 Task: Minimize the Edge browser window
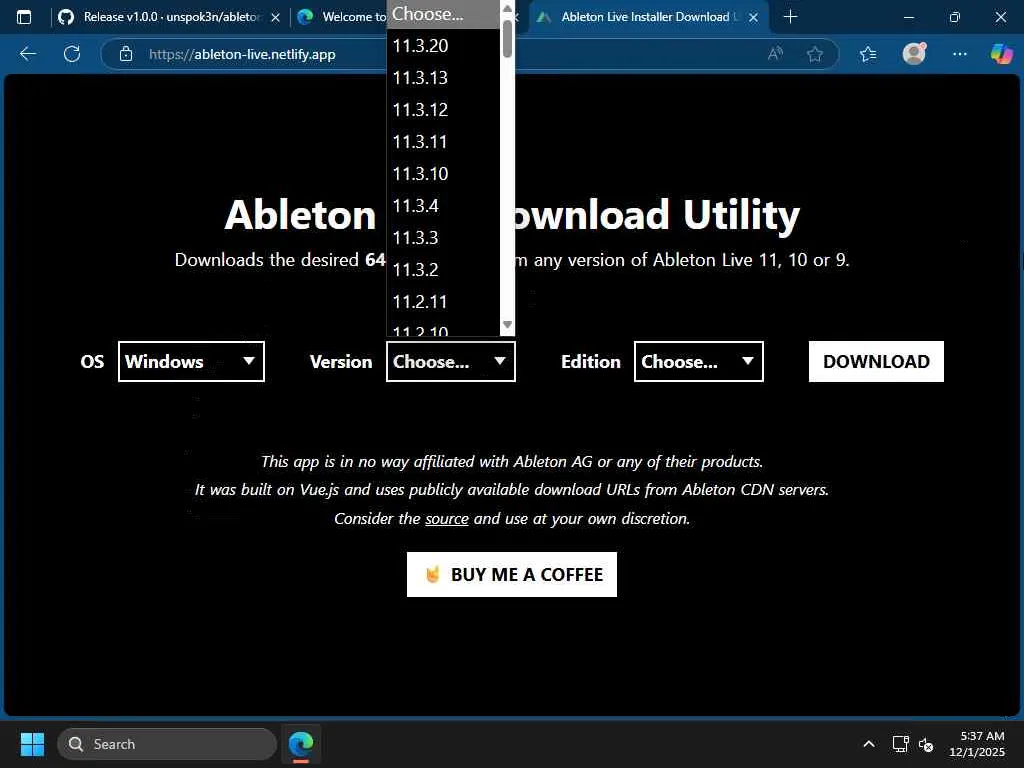click(908, 17)
